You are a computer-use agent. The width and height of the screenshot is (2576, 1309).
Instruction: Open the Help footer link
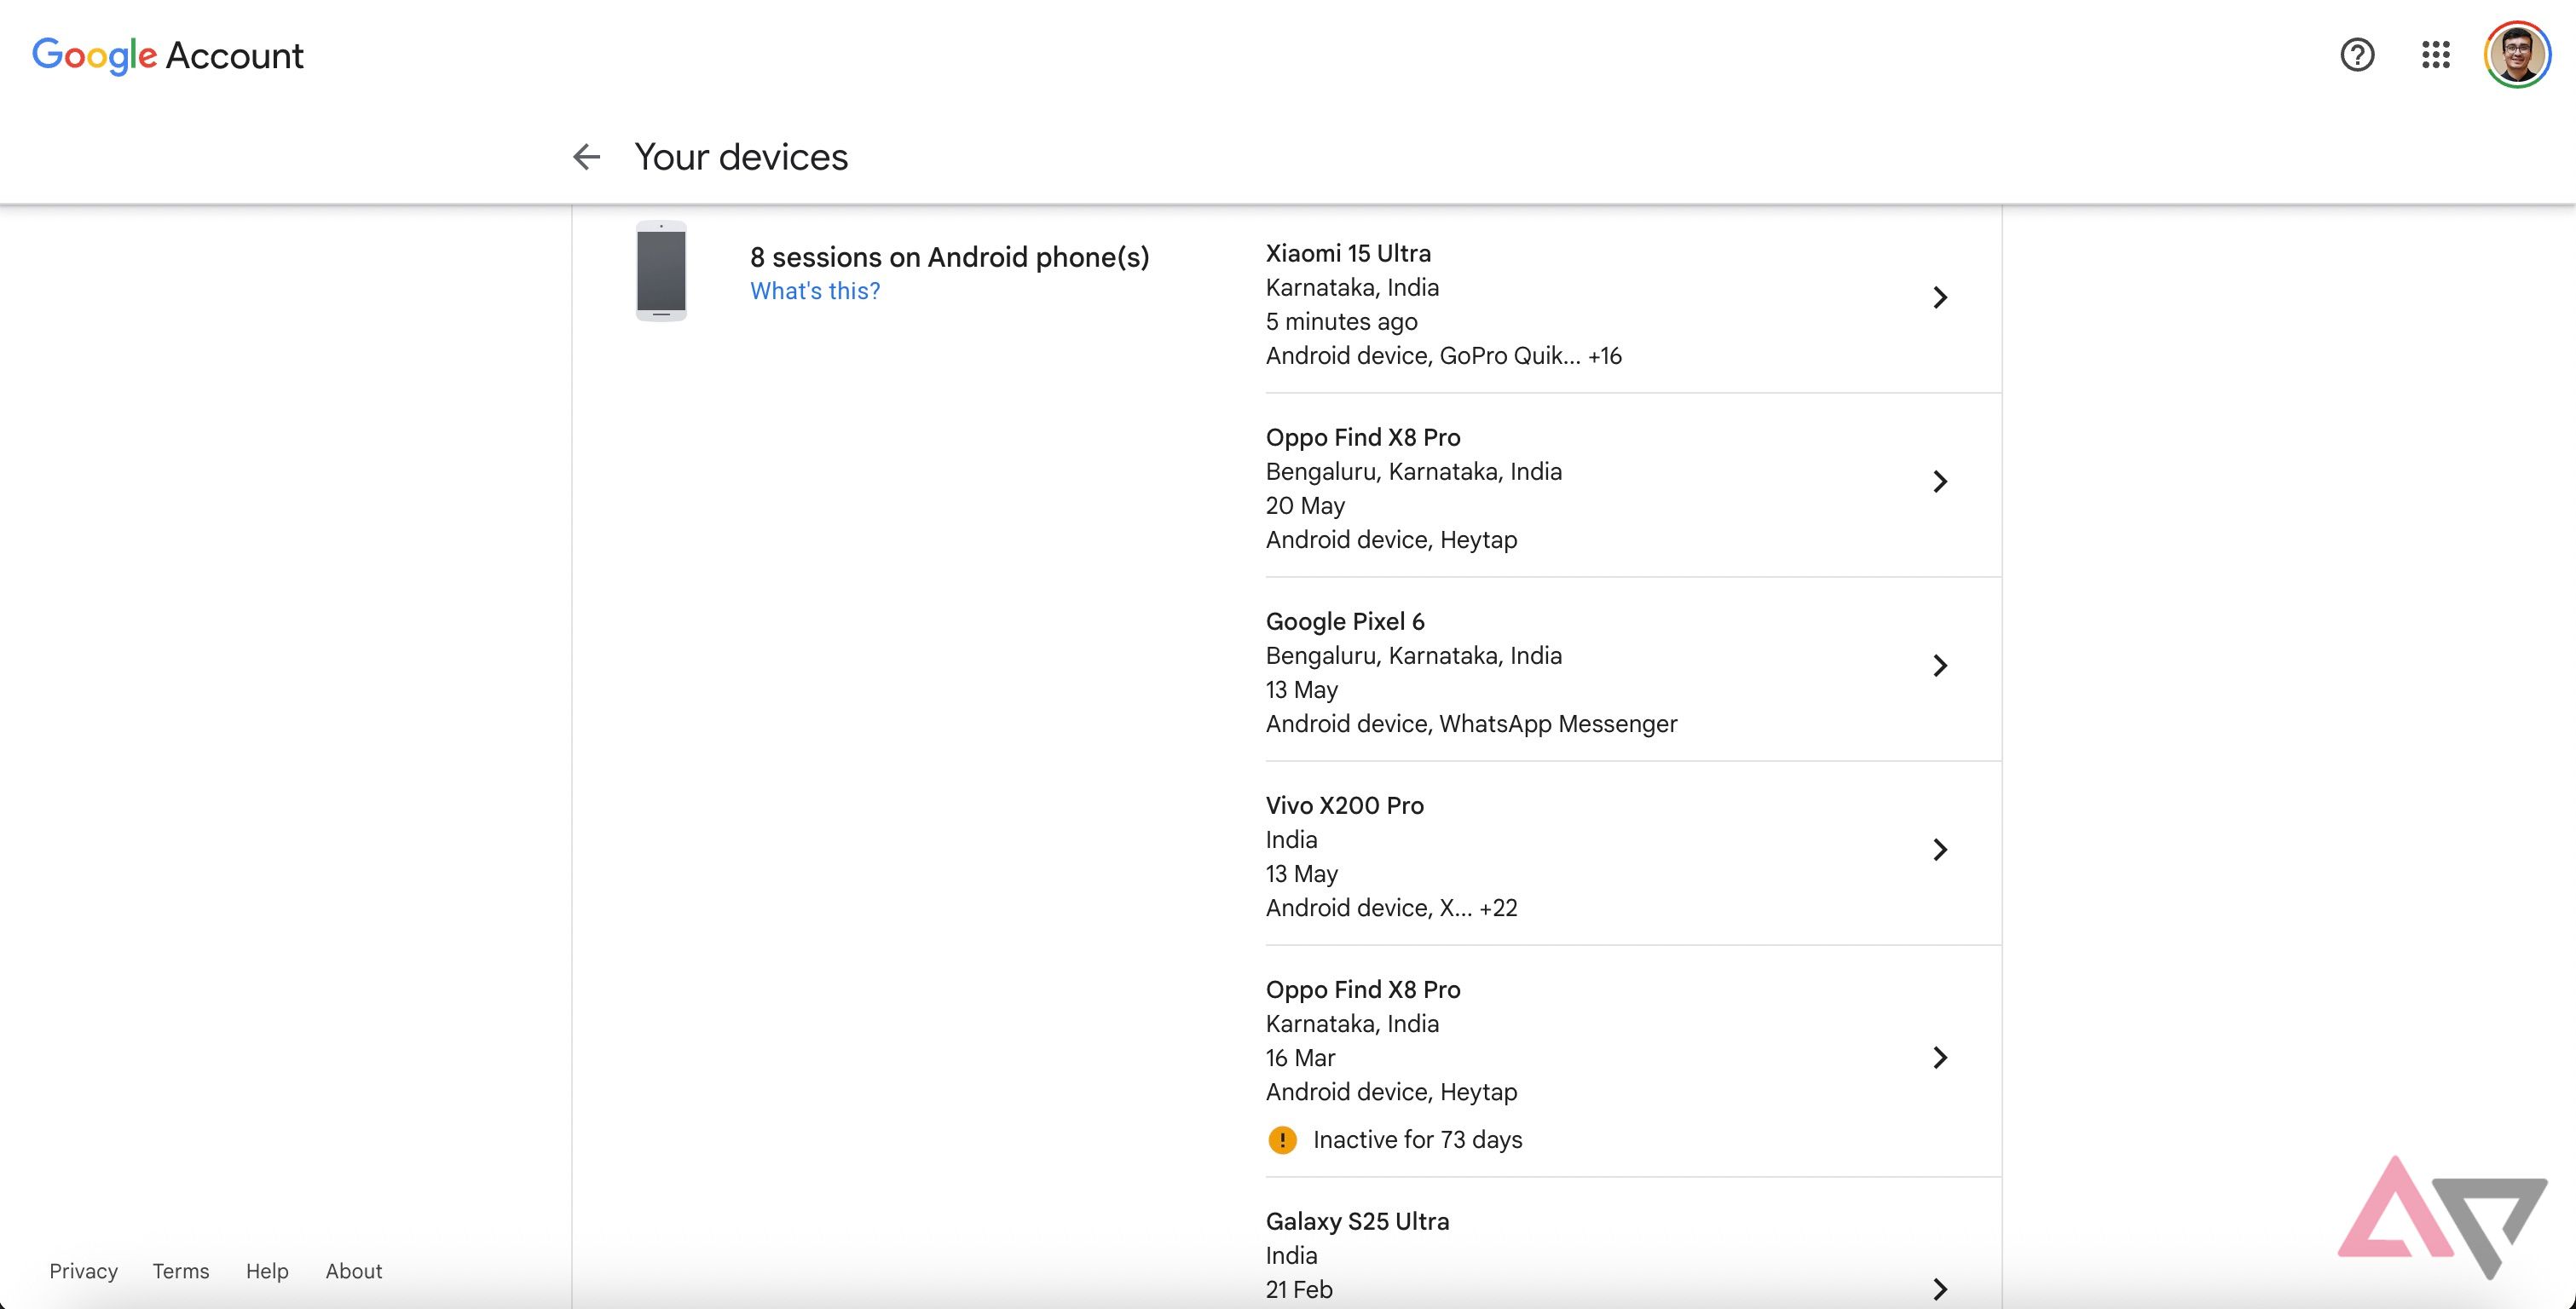266,1271
